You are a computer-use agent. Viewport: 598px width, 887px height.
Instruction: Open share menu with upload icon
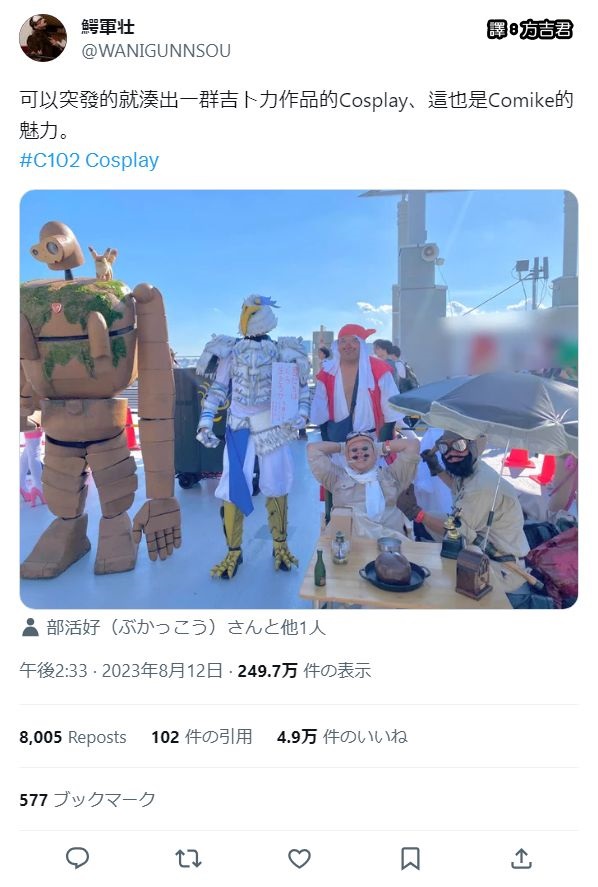(521, 858)
